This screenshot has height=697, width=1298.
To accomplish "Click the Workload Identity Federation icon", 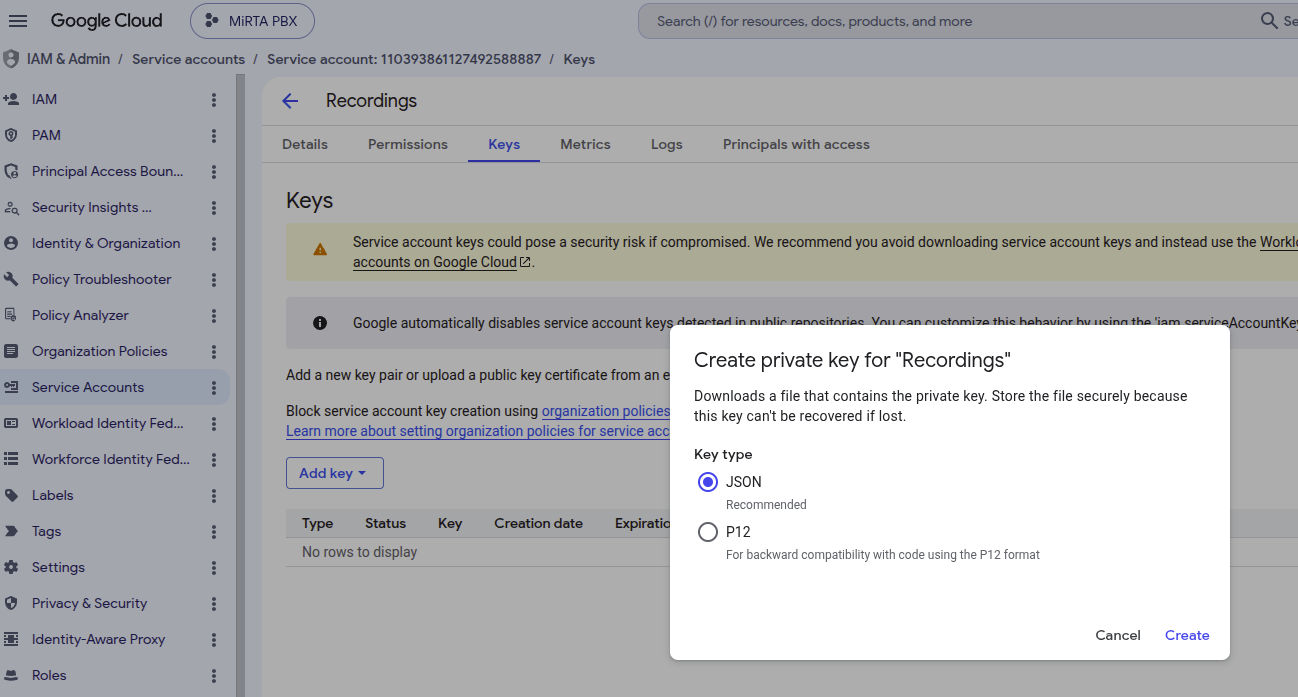I will (x=11, y=423).
